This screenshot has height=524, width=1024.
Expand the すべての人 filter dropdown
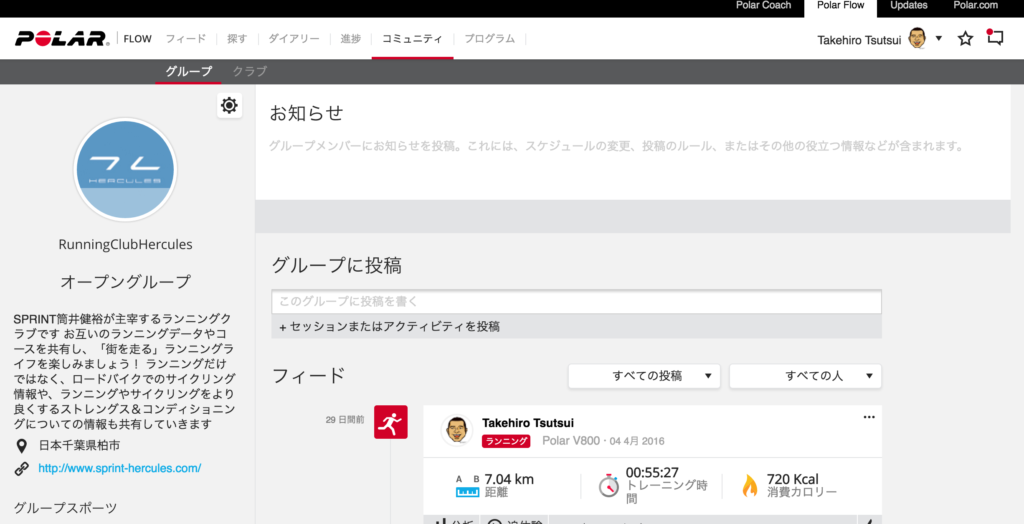point(805,376)
